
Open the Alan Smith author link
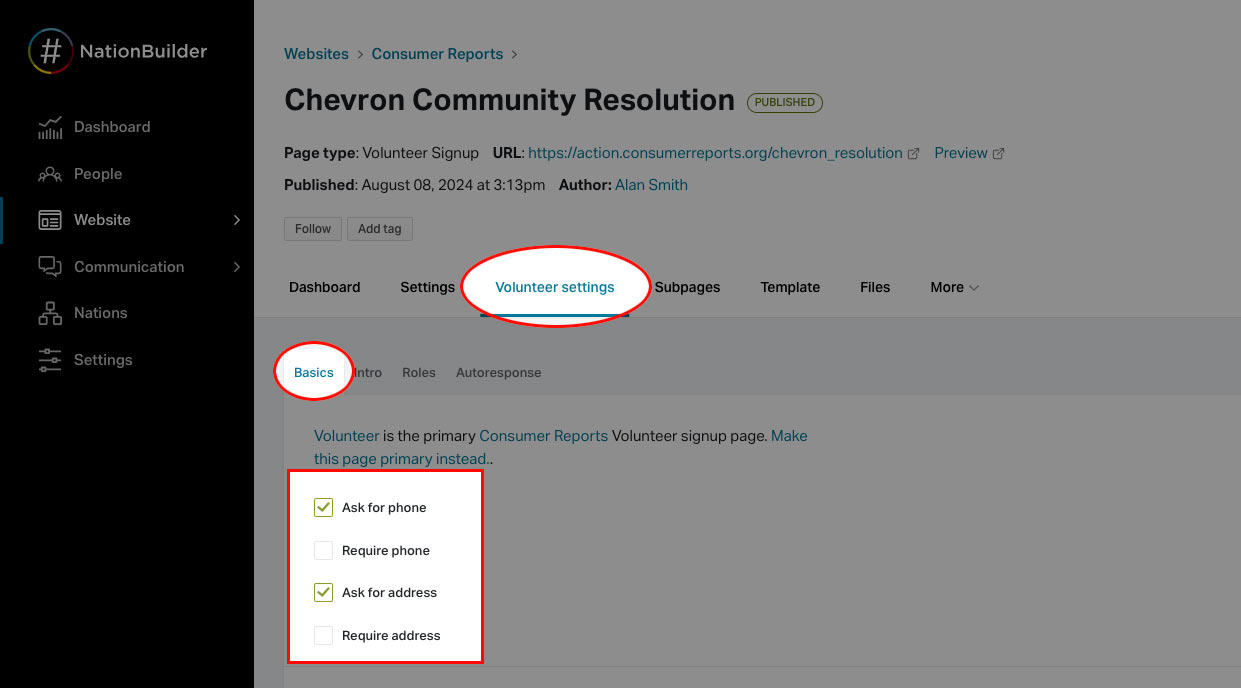tap(651, 184)
